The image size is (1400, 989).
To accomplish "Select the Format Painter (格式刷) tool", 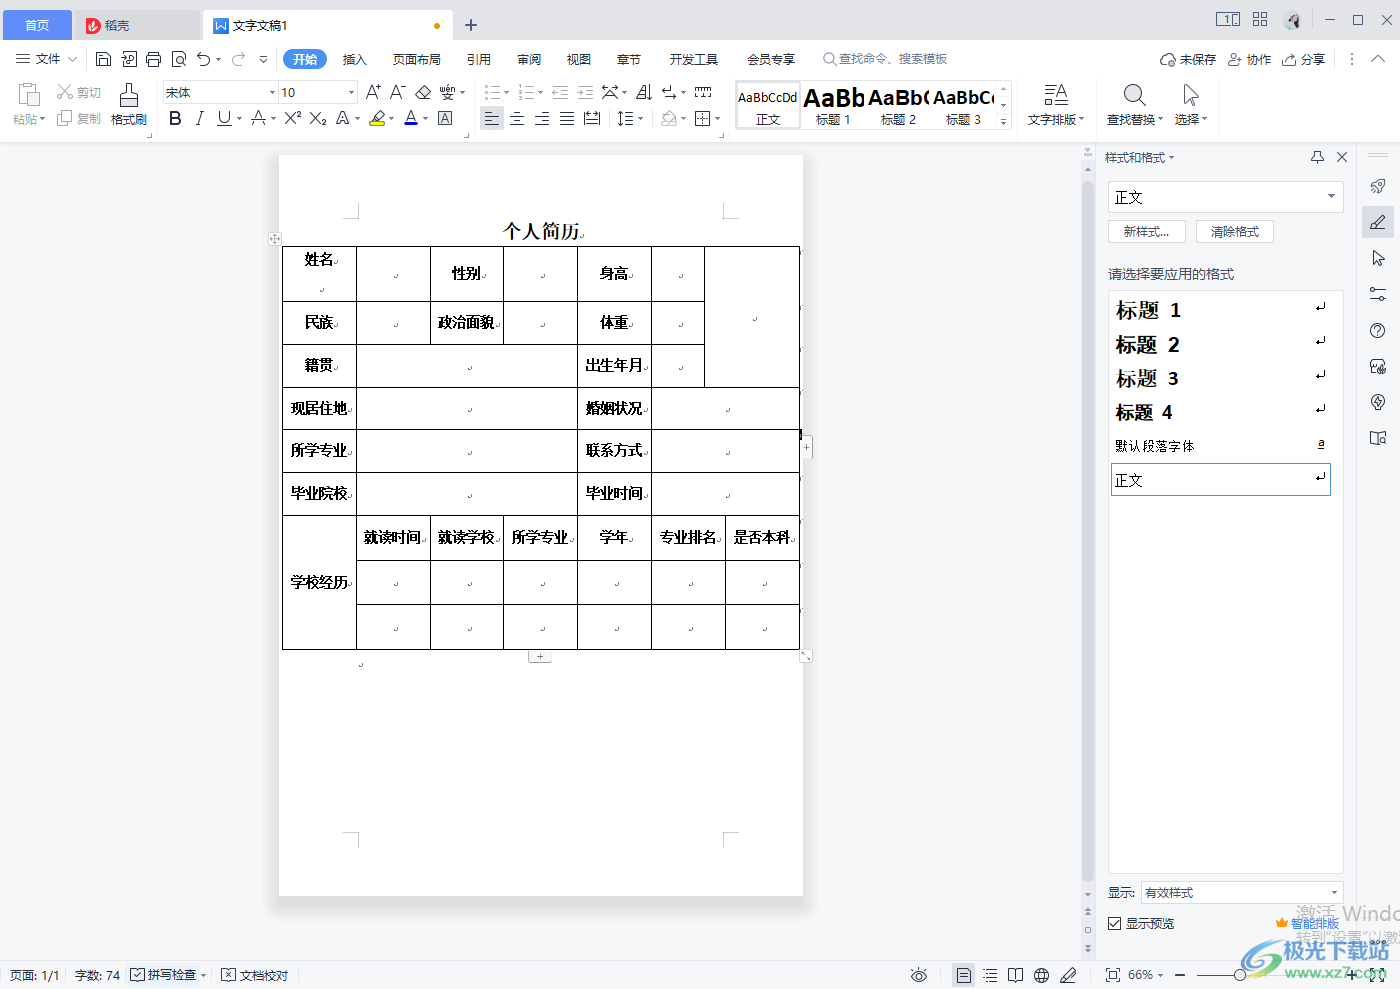I will (129, 104).
